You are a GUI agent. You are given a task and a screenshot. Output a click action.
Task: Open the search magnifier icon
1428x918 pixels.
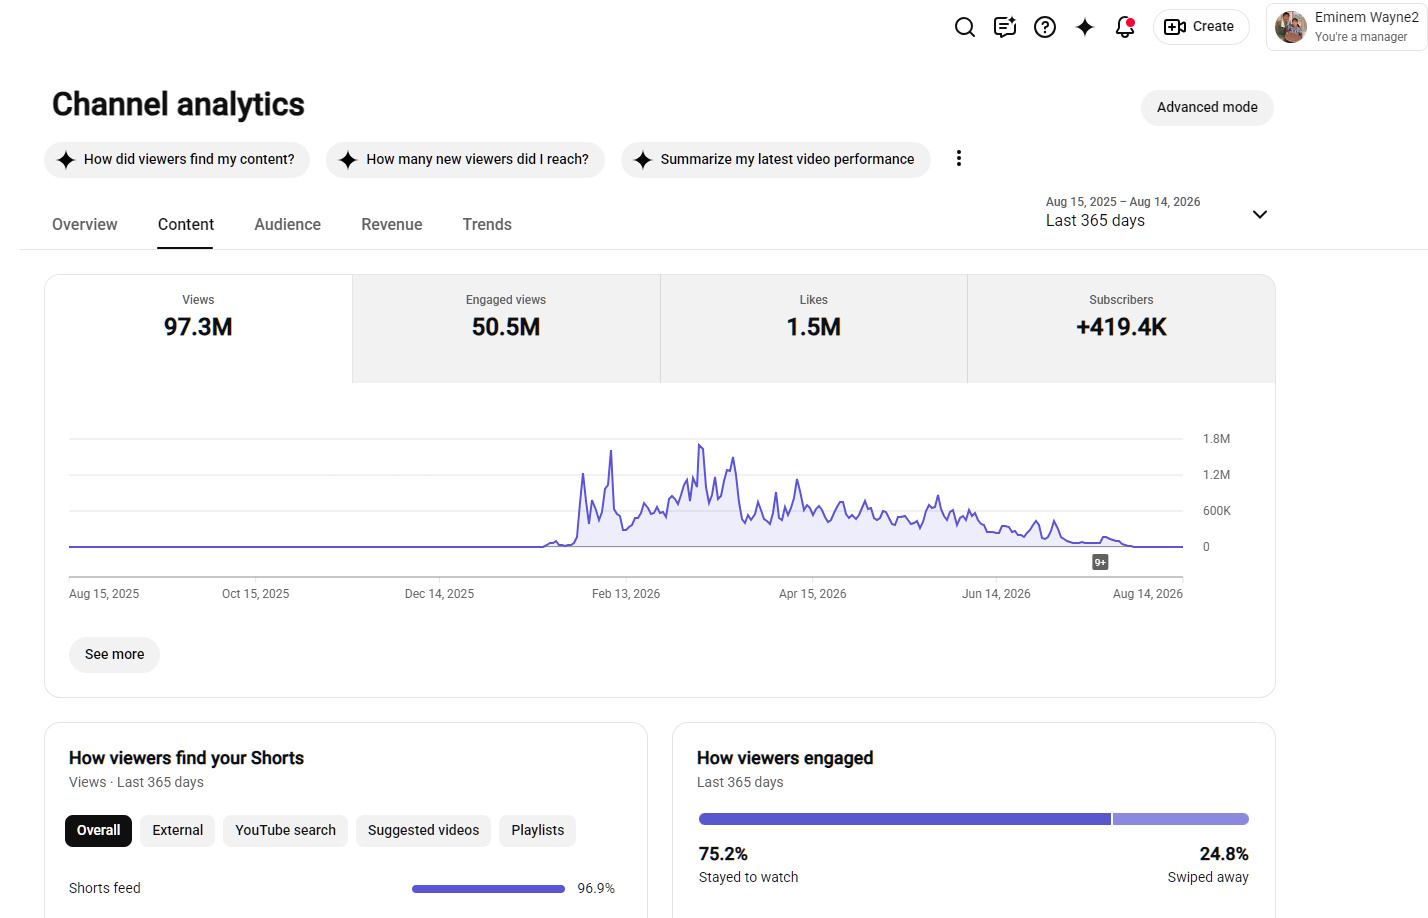(x=965, y=27)
